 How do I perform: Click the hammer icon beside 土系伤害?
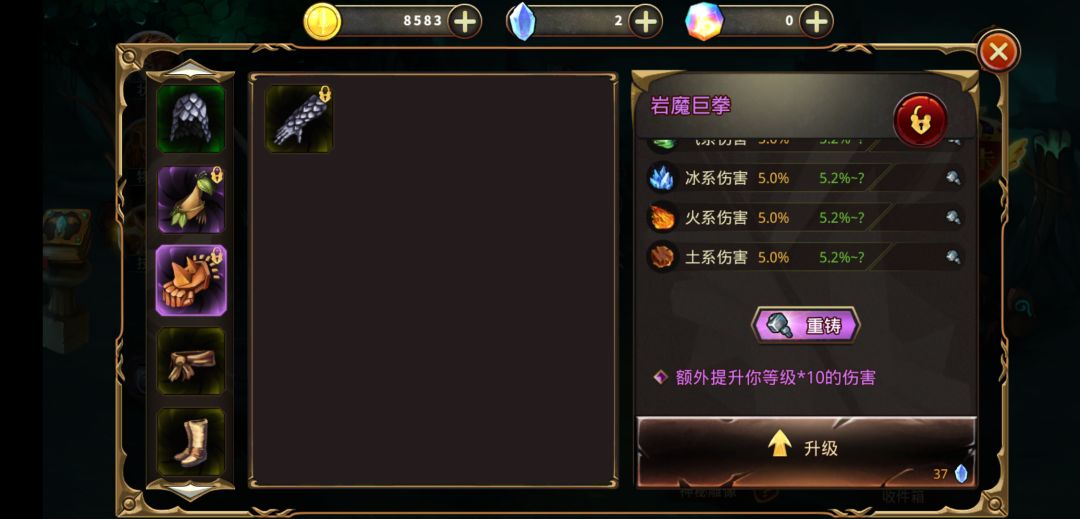pos(953,257)
